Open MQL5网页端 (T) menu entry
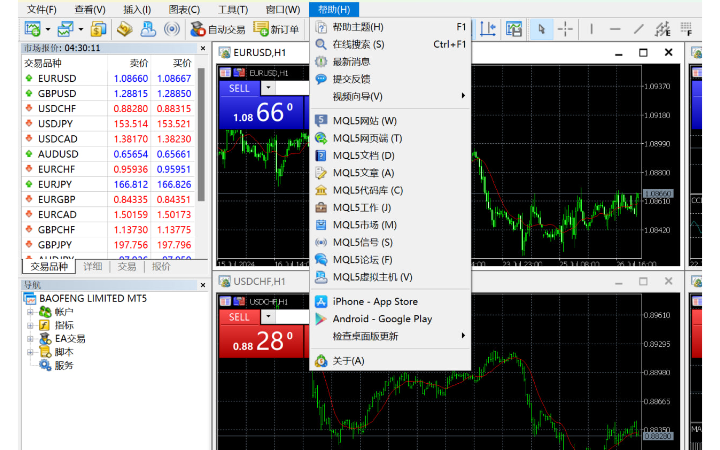This screenshot has width=720, height=450. pos(390,138)
